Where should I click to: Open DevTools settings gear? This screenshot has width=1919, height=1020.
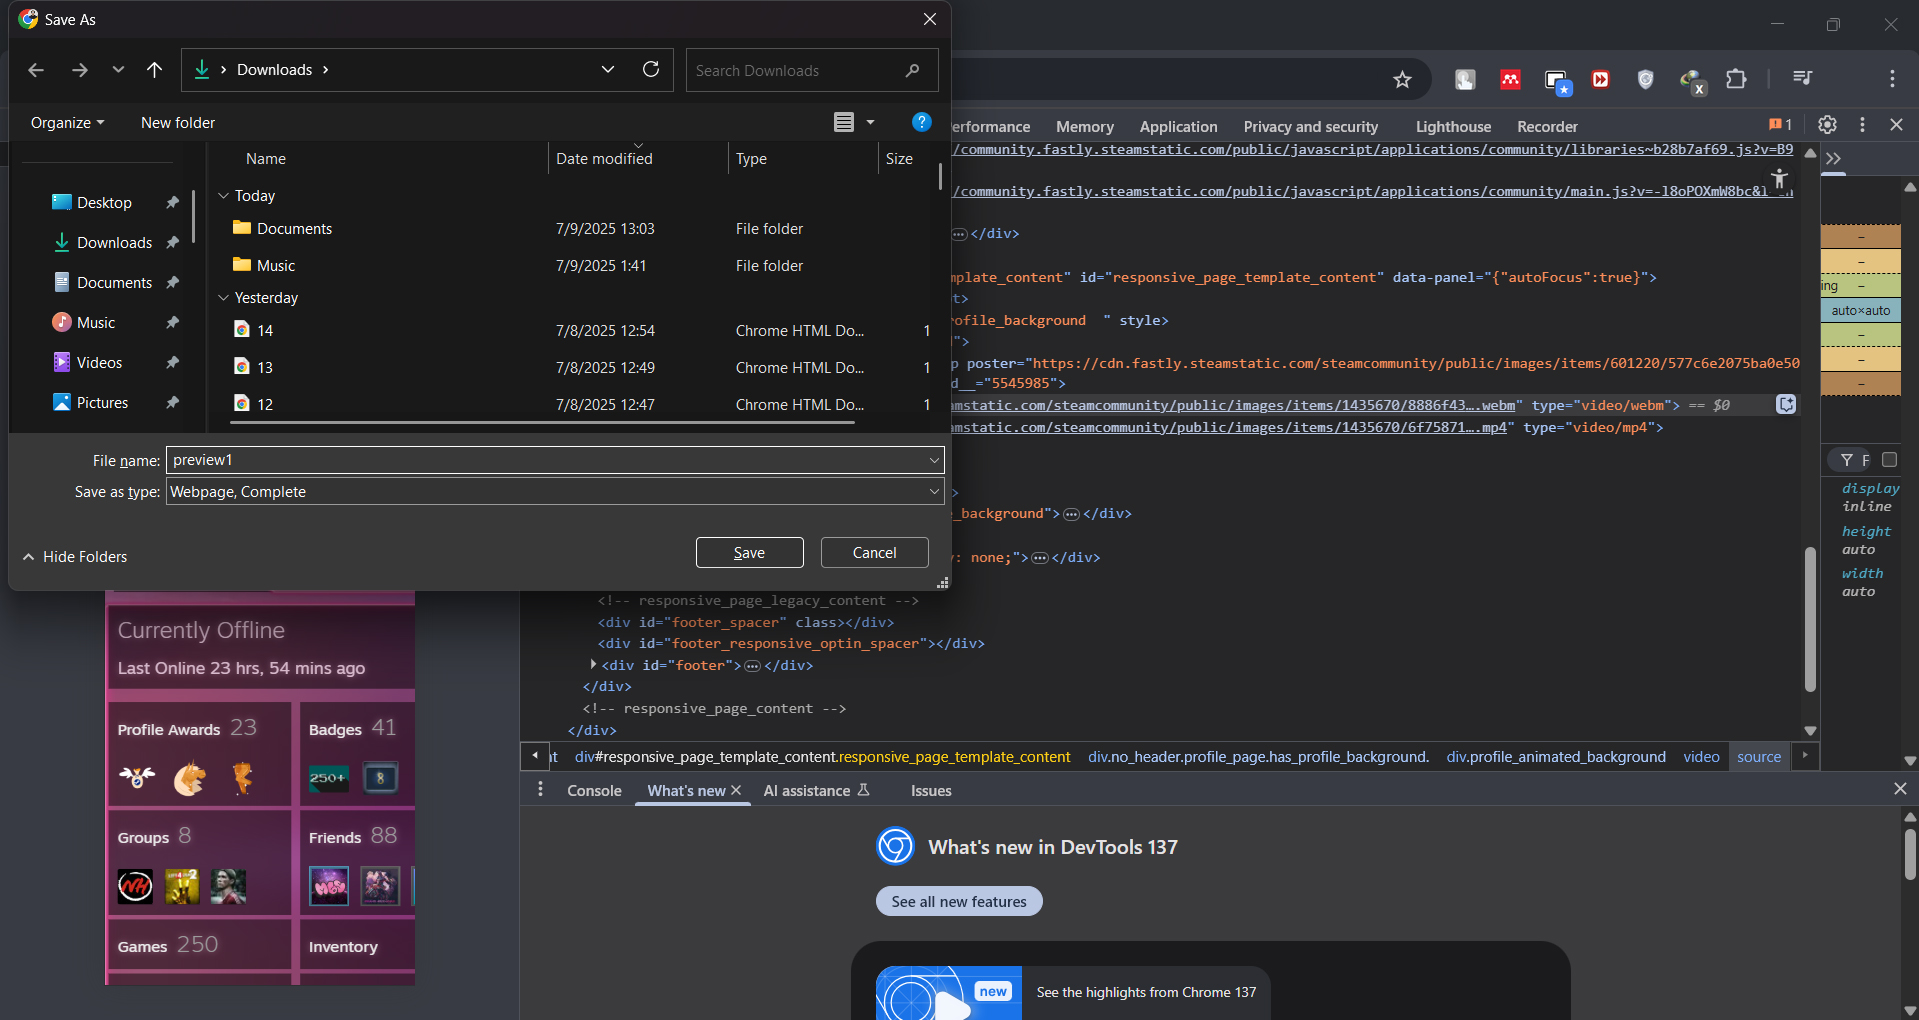pos(1827,125)
